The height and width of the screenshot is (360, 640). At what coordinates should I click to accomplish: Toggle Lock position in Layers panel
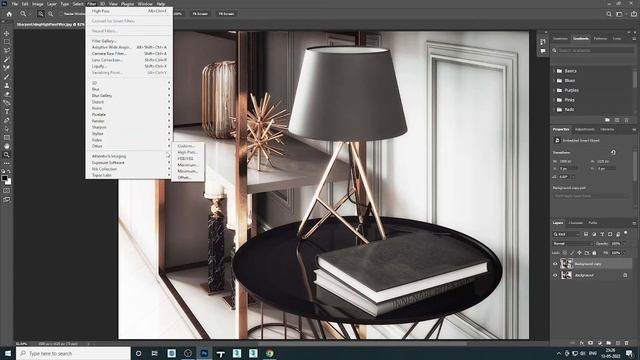pyautogui.click(x=580, y=253)
